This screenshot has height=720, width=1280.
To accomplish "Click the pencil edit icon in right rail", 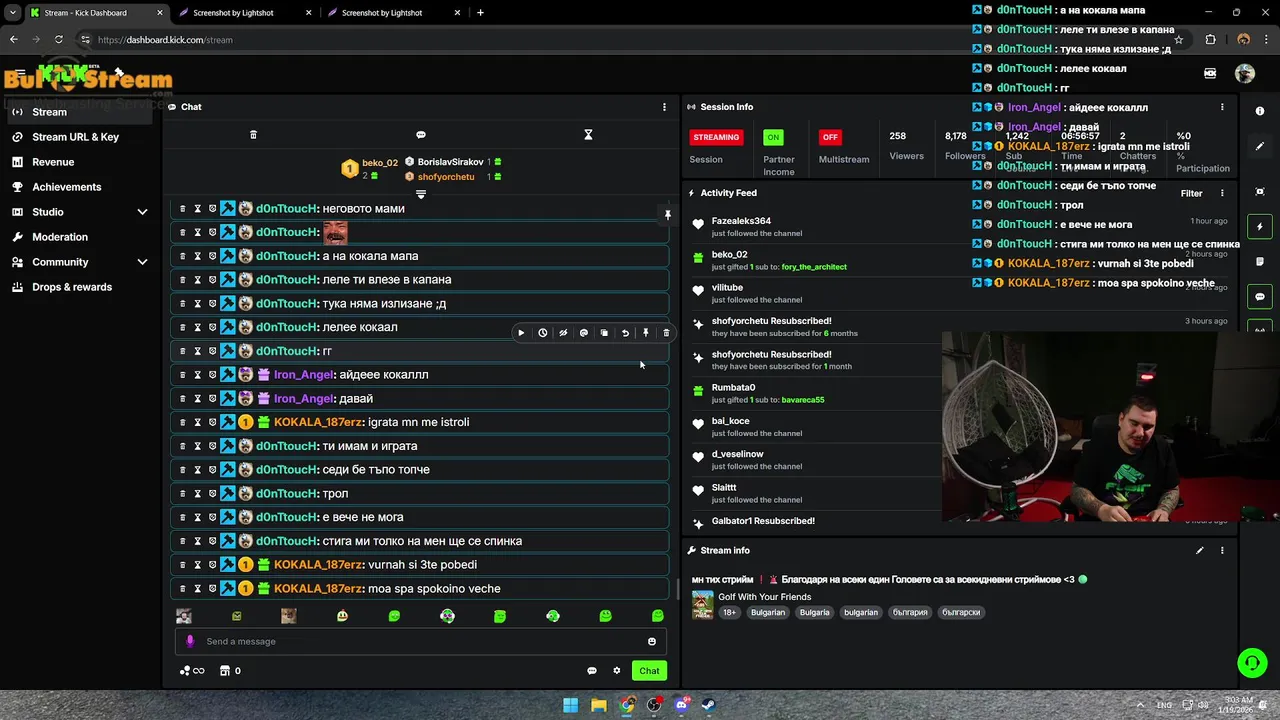I will pyautogui.click(x=1260, y=146).
